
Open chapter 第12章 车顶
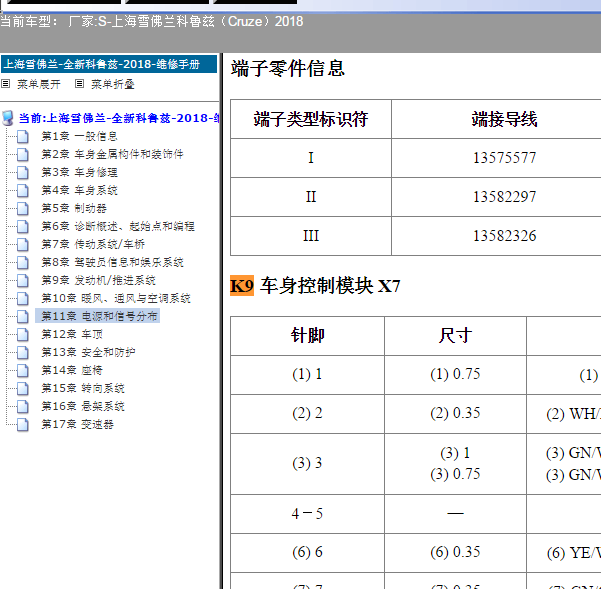pyautogui.click(x=72, y=335)
